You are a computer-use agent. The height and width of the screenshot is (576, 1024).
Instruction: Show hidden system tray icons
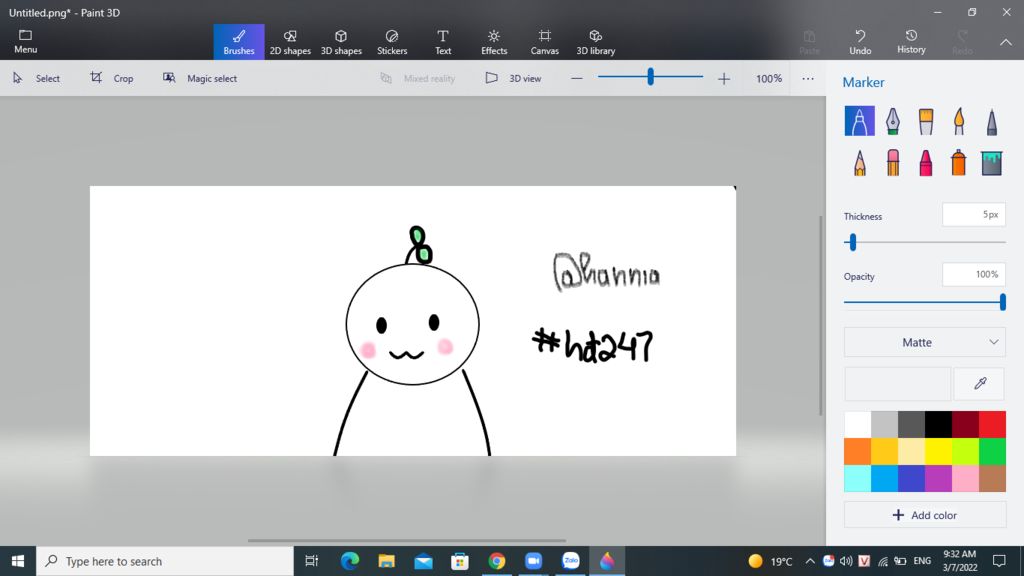(810, 561)
